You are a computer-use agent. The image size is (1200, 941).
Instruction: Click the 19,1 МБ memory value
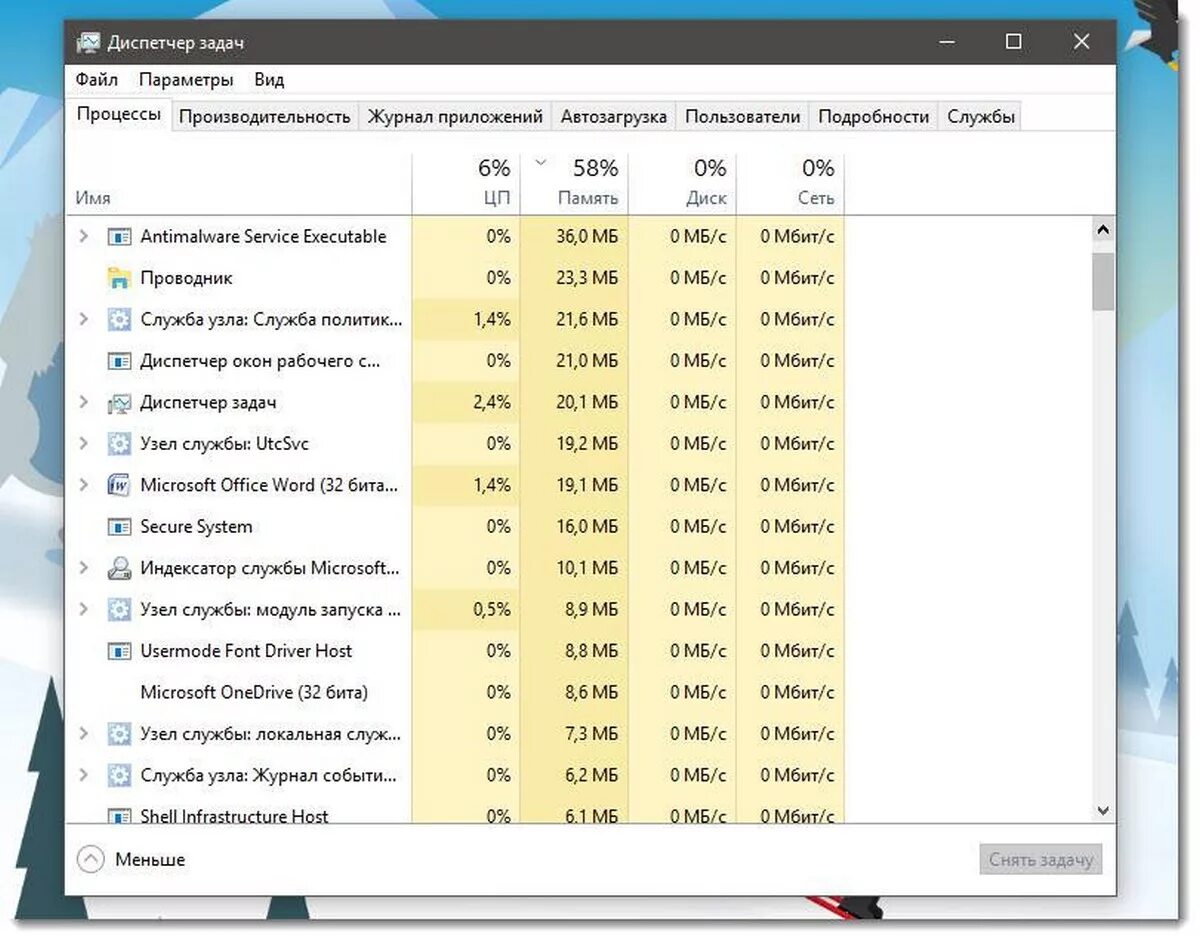pyautogui.click(x=587, y=485)
